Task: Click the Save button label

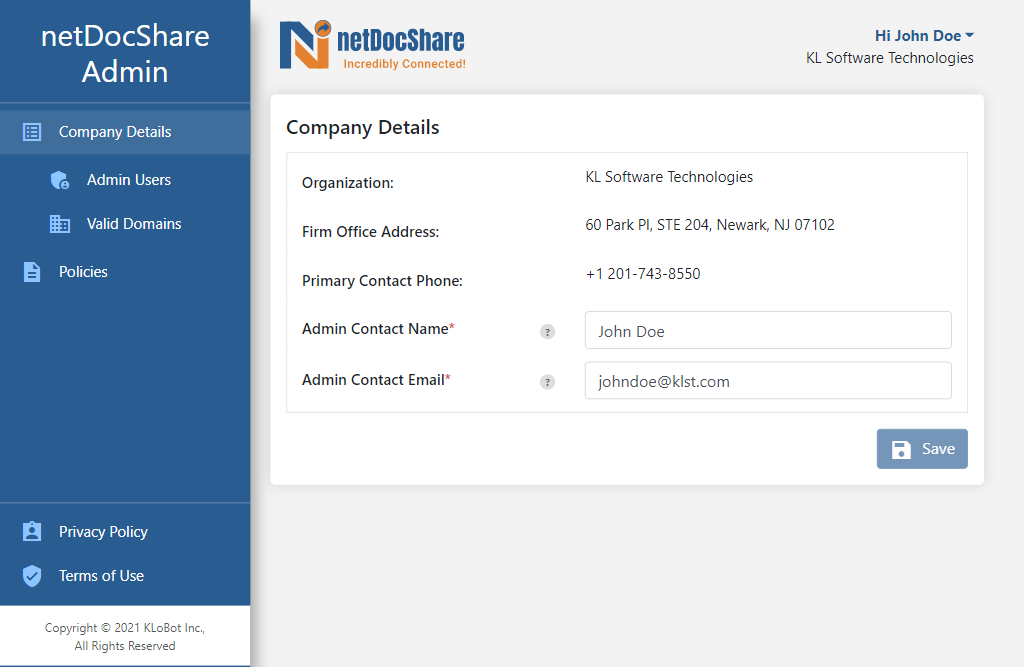Action: [x=938, y=449]
